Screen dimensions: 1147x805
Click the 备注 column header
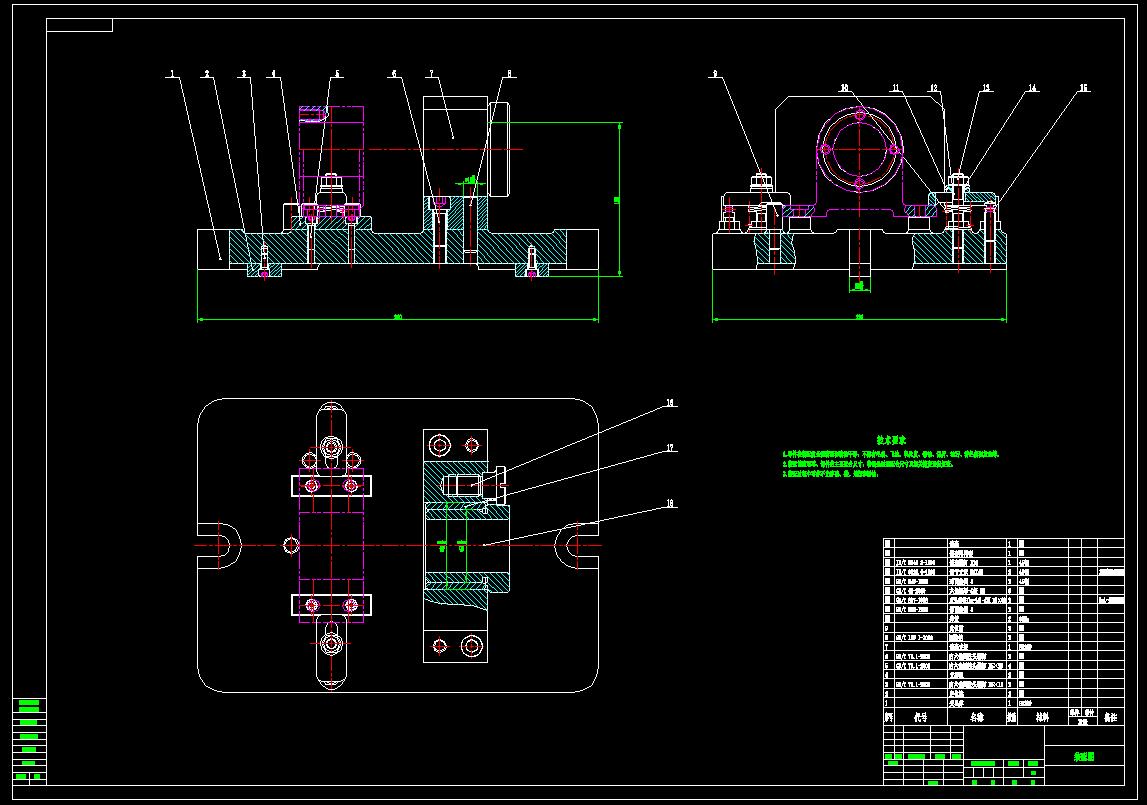(1110, 717)
